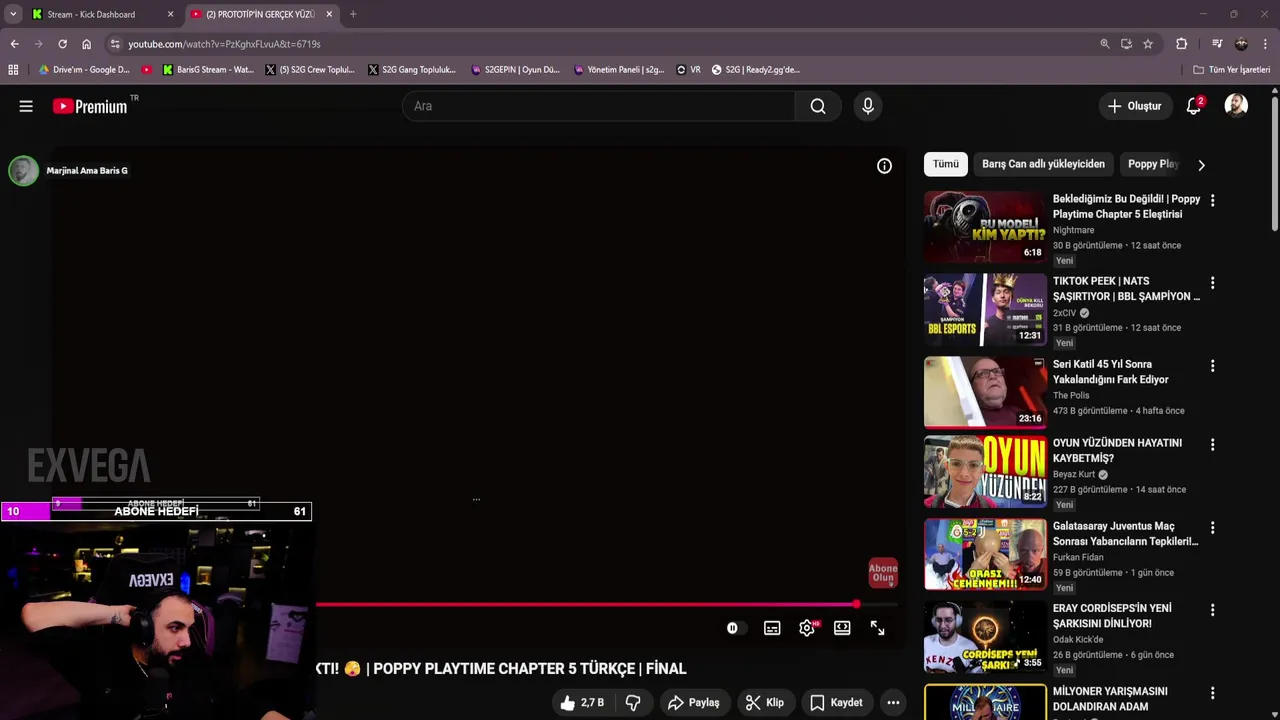Viewport: 1280px width, 720px height.
Task: Toggle subtitles in the video player
Action: (x=772, y=628)
